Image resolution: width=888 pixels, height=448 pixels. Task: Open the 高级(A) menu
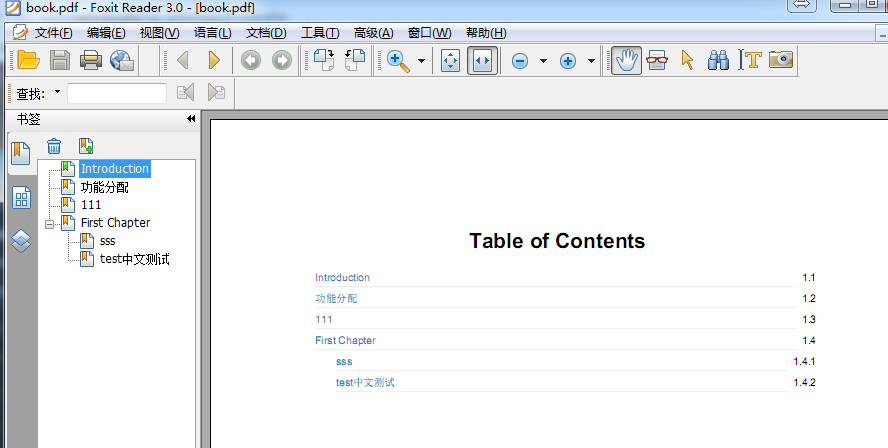coord(374,33)
